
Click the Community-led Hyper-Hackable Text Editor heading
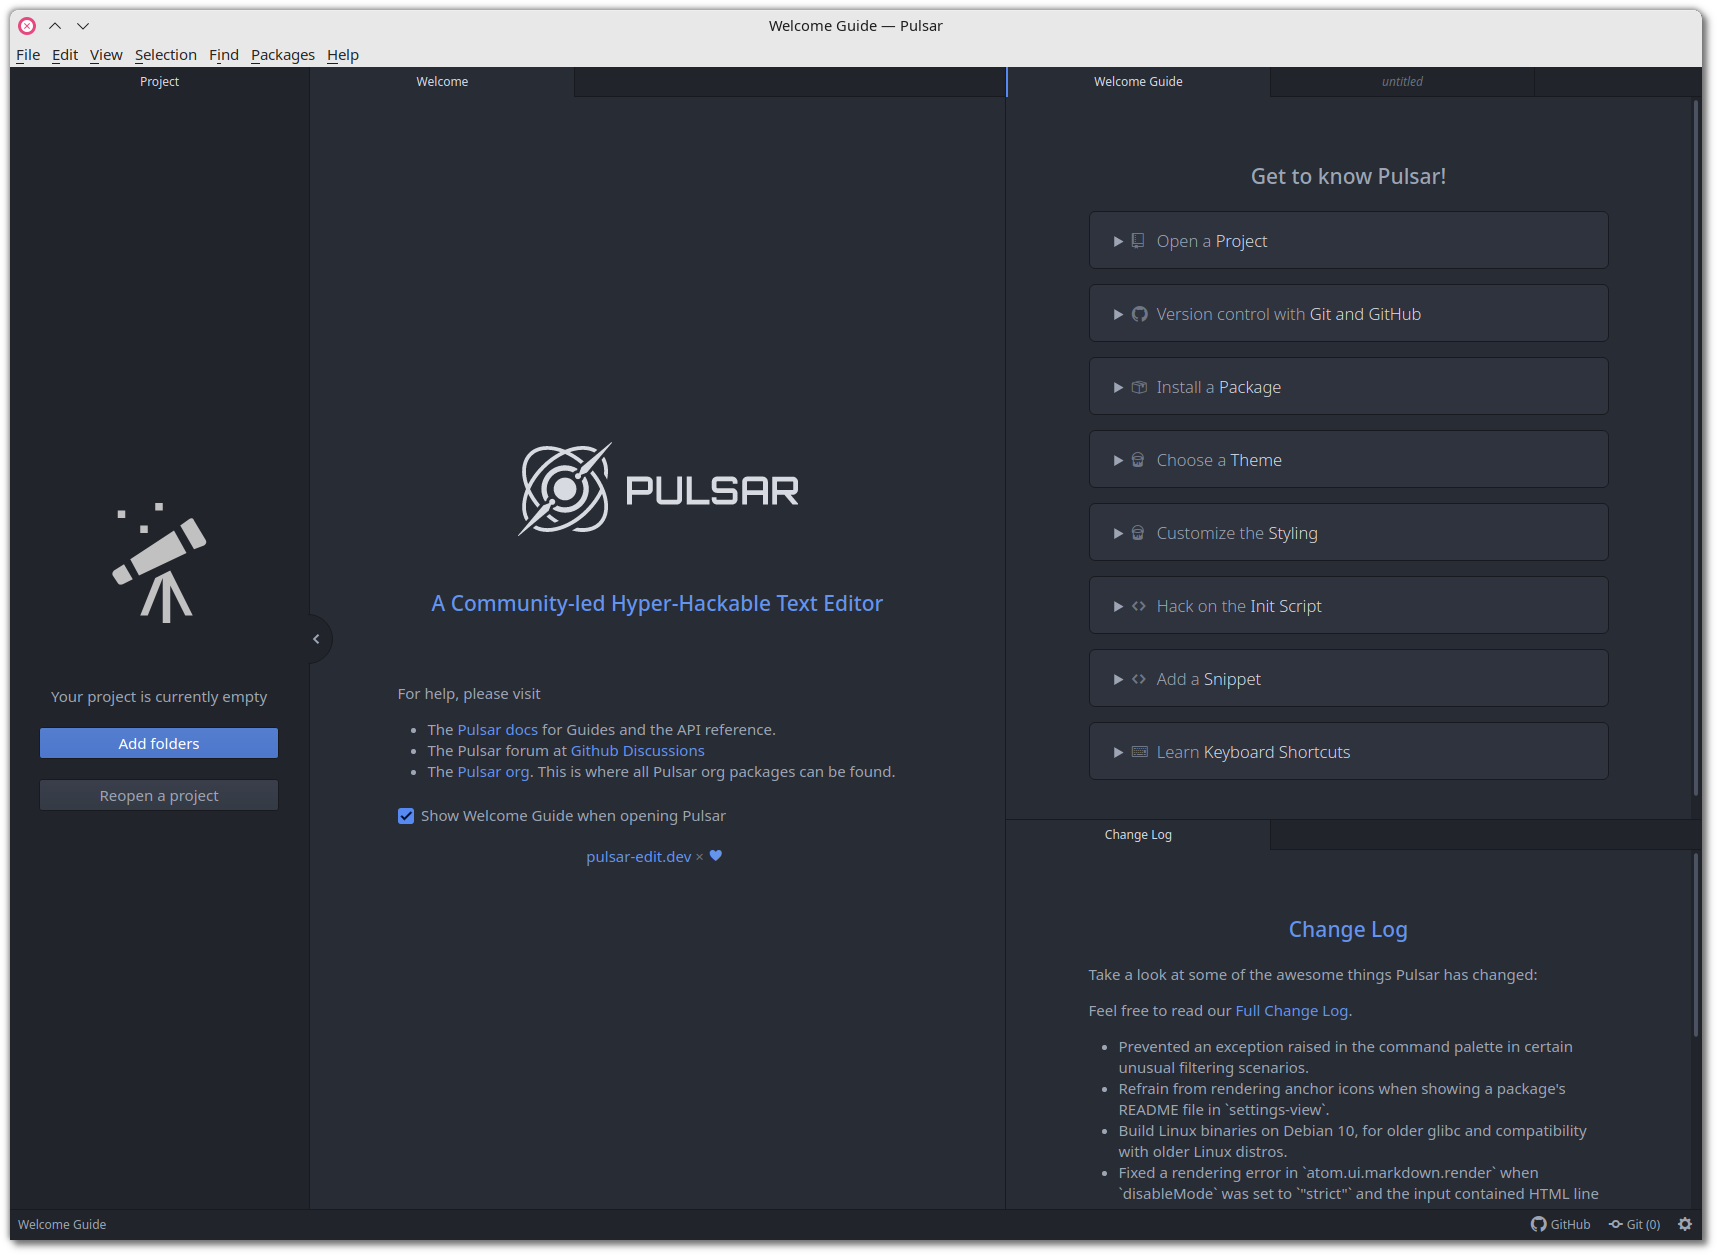[657, 603]
